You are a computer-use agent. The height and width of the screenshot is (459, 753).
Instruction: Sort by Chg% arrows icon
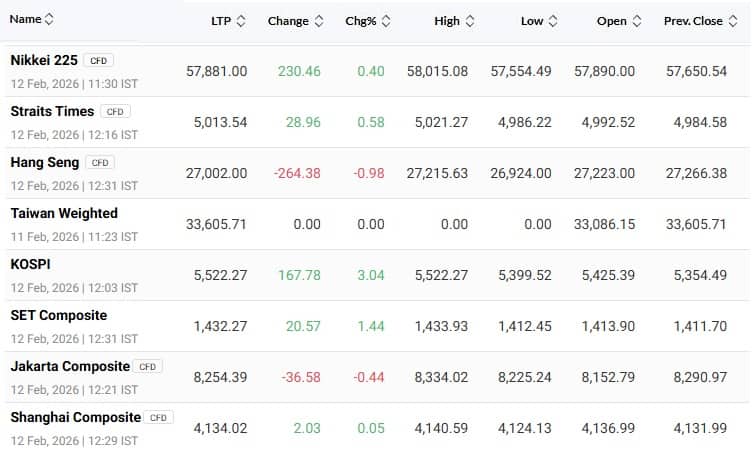(x=386, y=21)
